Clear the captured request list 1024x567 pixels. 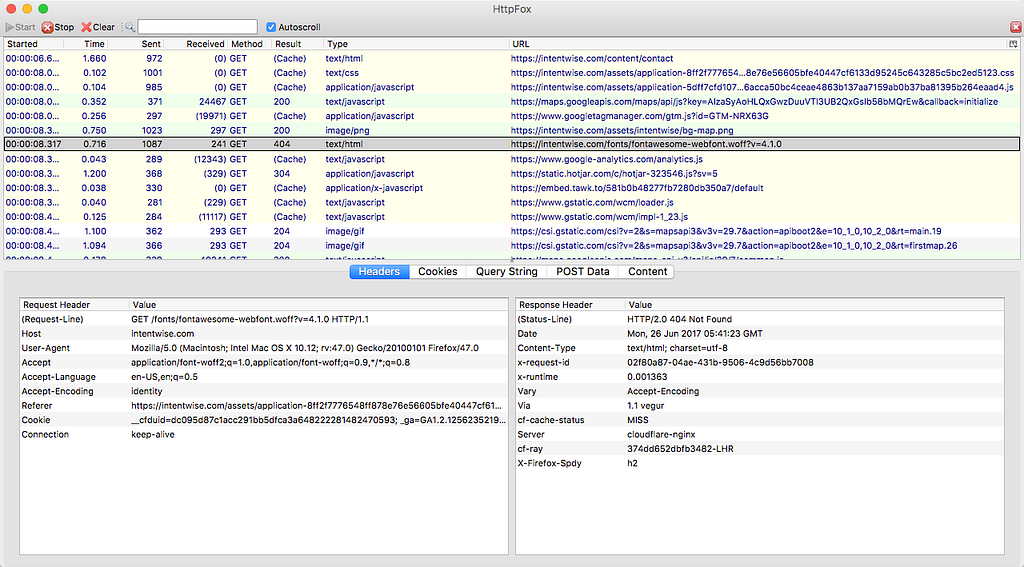tap(98, 27)
